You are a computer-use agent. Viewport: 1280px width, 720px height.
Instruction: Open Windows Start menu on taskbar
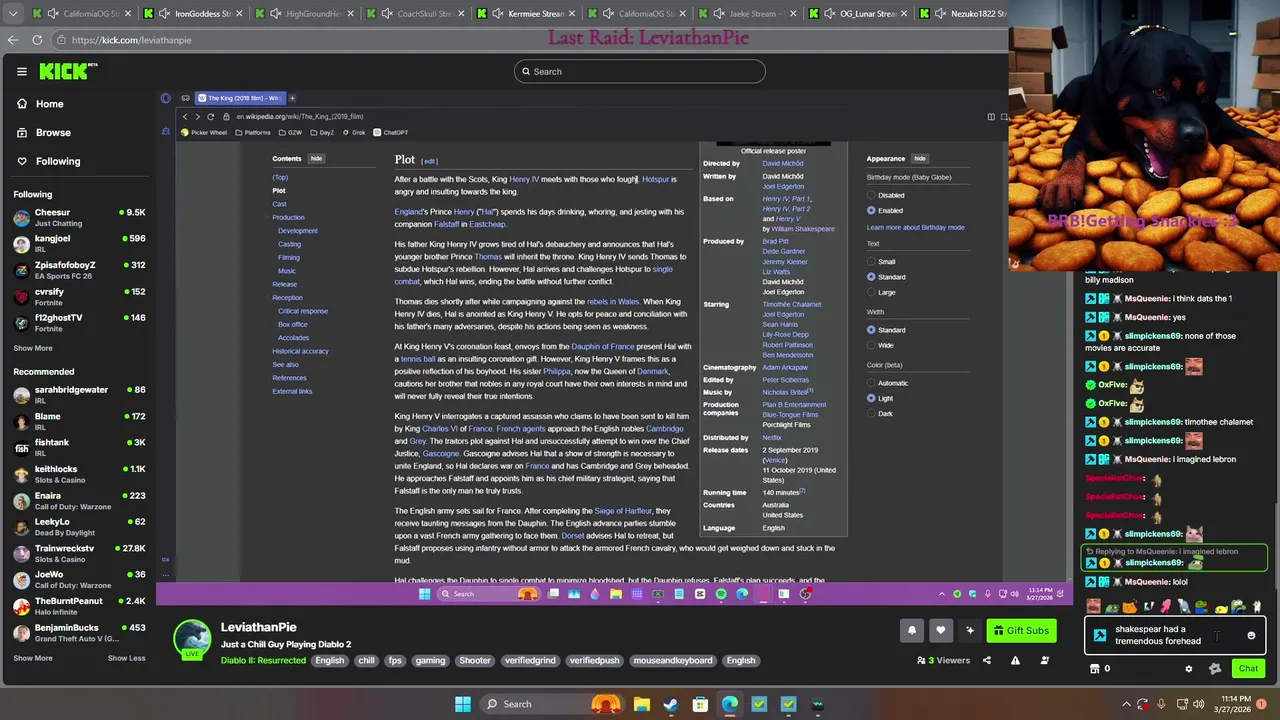point(463,704)
